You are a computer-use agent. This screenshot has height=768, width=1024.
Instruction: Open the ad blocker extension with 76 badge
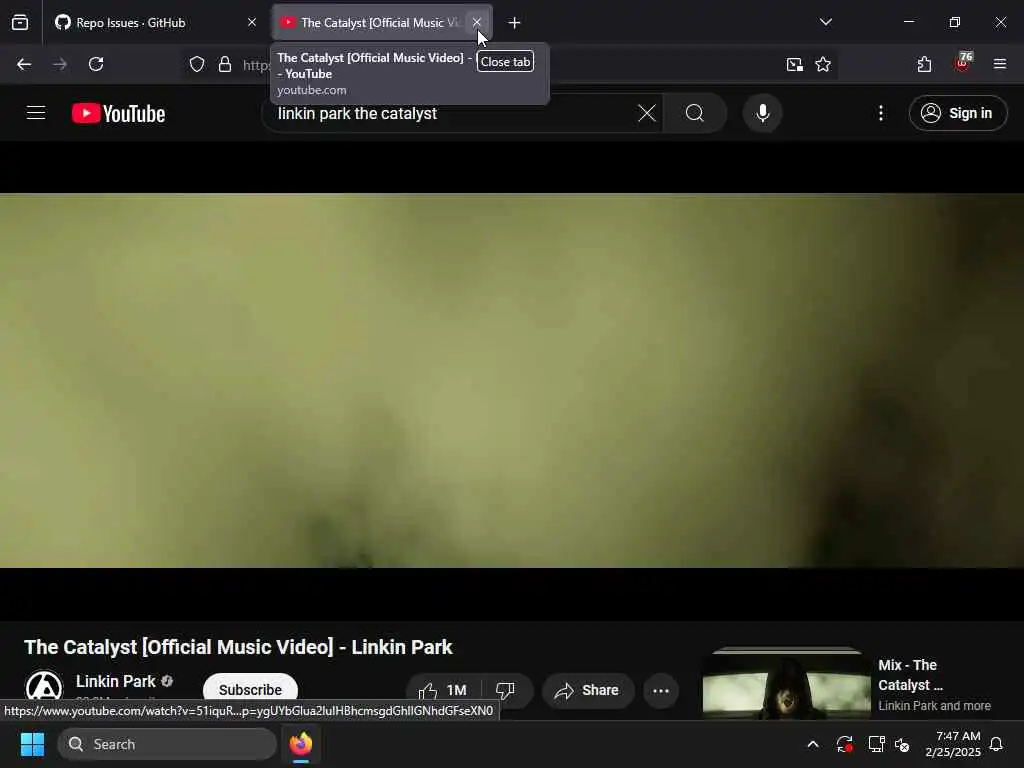coord(962,63)
